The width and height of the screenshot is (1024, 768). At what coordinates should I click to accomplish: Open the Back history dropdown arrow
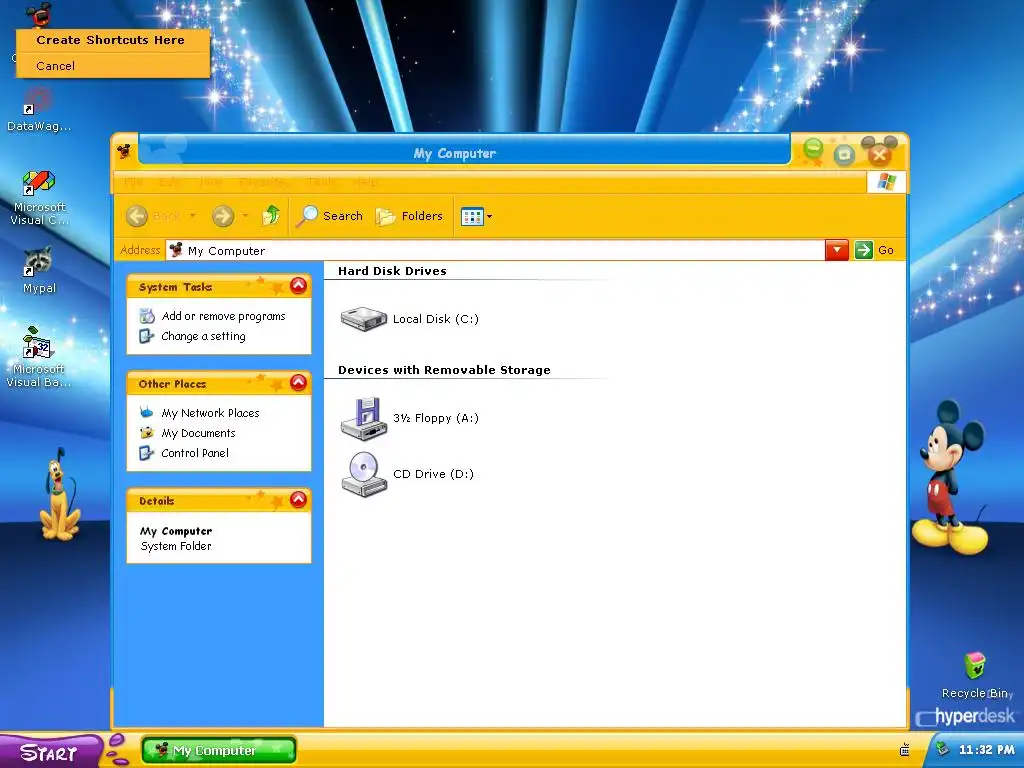coord(193,216)
